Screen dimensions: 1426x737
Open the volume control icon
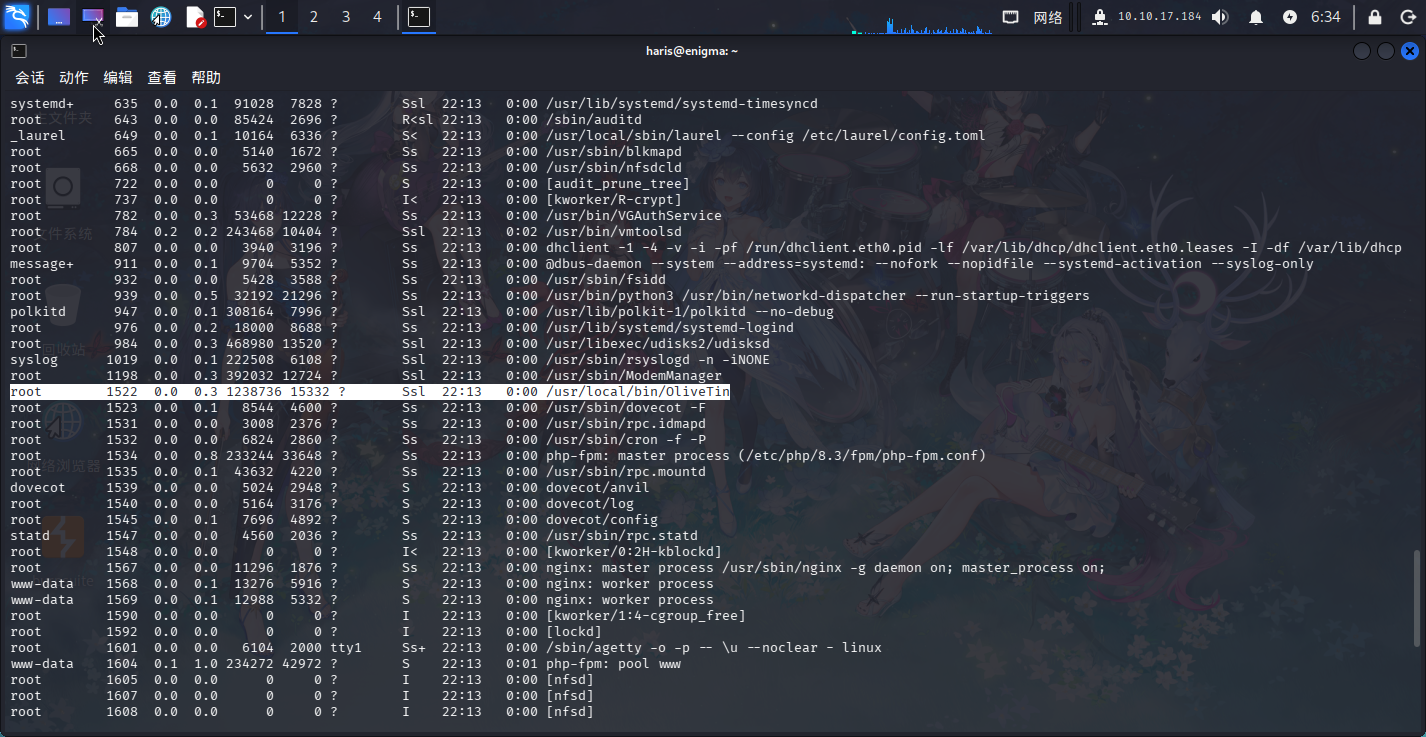[1220, 17]
